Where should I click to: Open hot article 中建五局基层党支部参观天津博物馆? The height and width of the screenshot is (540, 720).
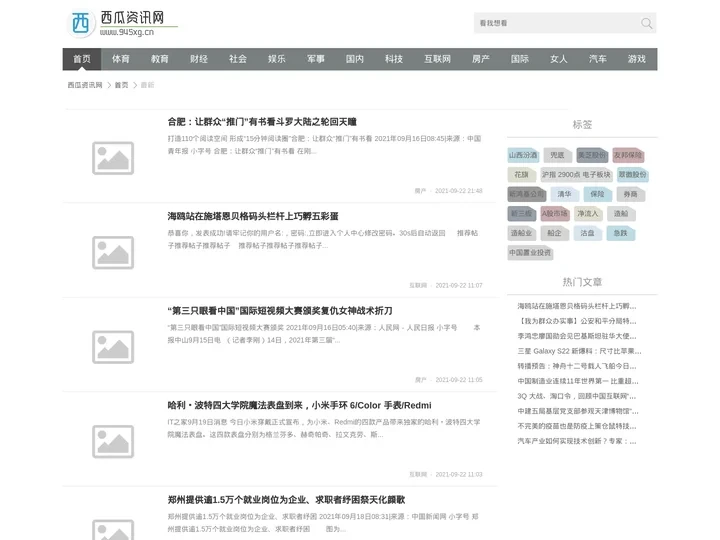pyautogui.click(x=578, y=411)
